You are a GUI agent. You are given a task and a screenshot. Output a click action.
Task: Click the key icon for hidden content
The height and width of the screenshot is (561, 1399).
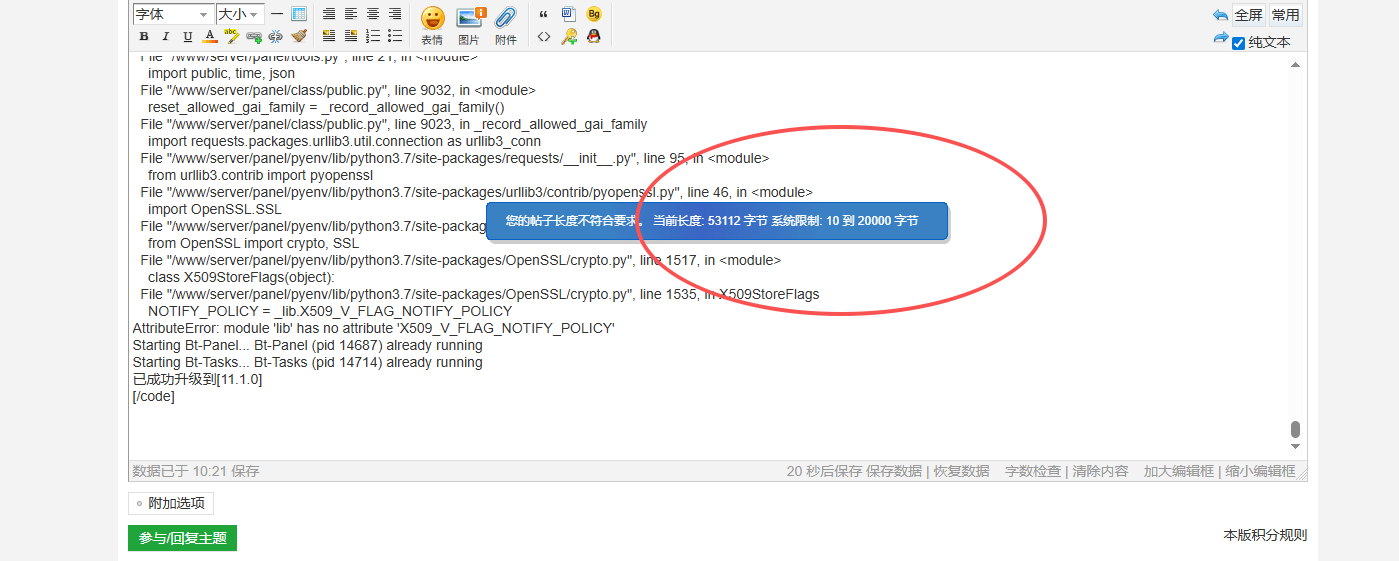[x=569, y=36]
